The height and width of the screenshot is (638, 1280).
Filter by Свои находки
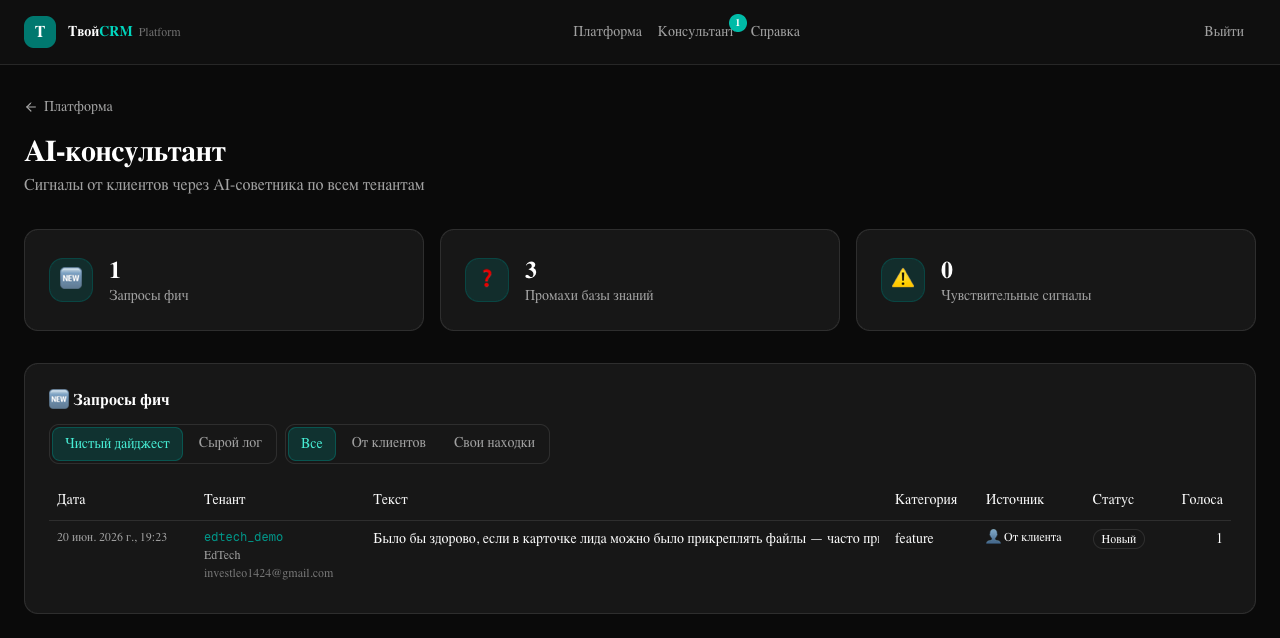[494, 443]
